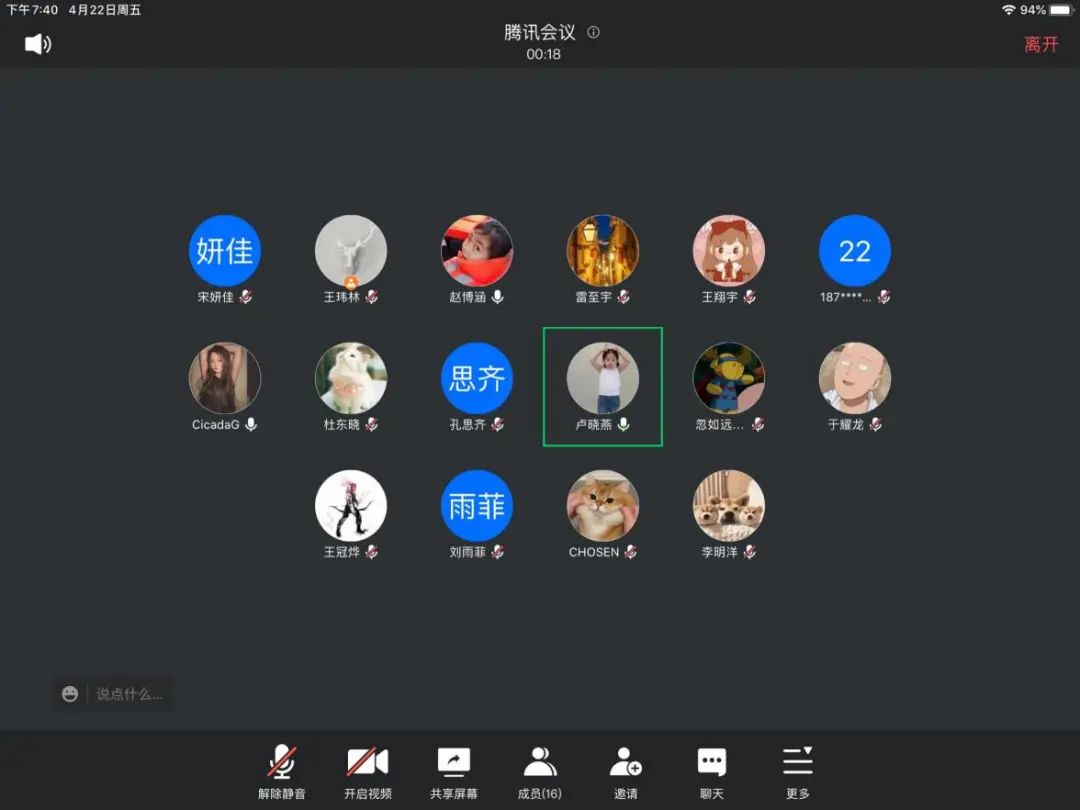This screenshot has height=810, width=1080.
Task: Tap muted mic icon beside 187****
Action: 884,297
